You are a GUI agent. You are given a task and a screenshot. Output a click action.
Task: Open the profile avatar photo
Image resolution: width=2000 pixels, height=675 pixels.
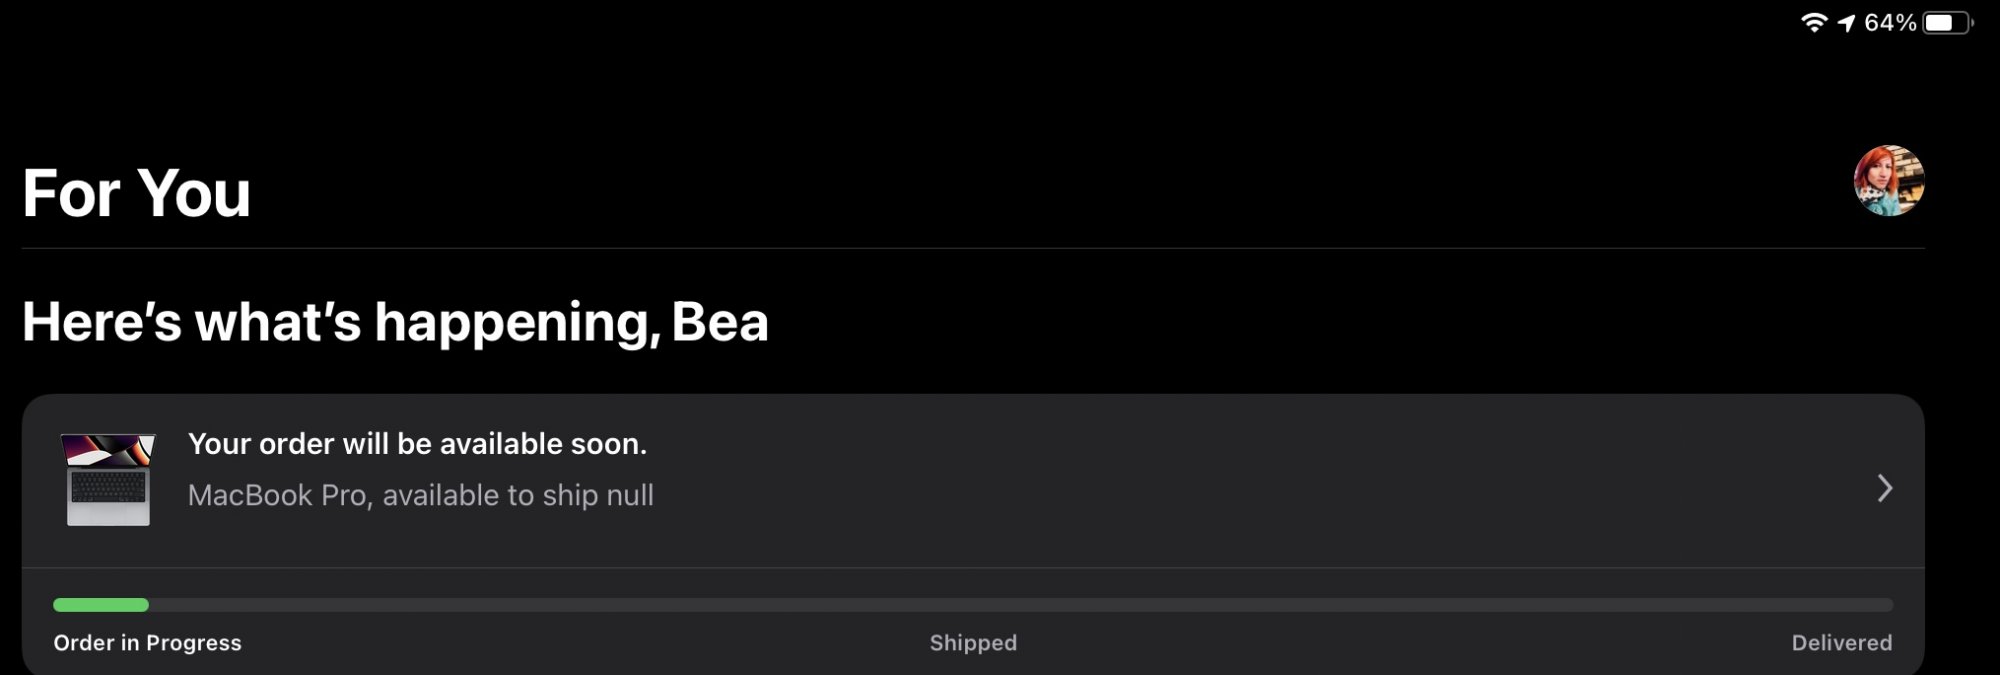point(1889,181)
